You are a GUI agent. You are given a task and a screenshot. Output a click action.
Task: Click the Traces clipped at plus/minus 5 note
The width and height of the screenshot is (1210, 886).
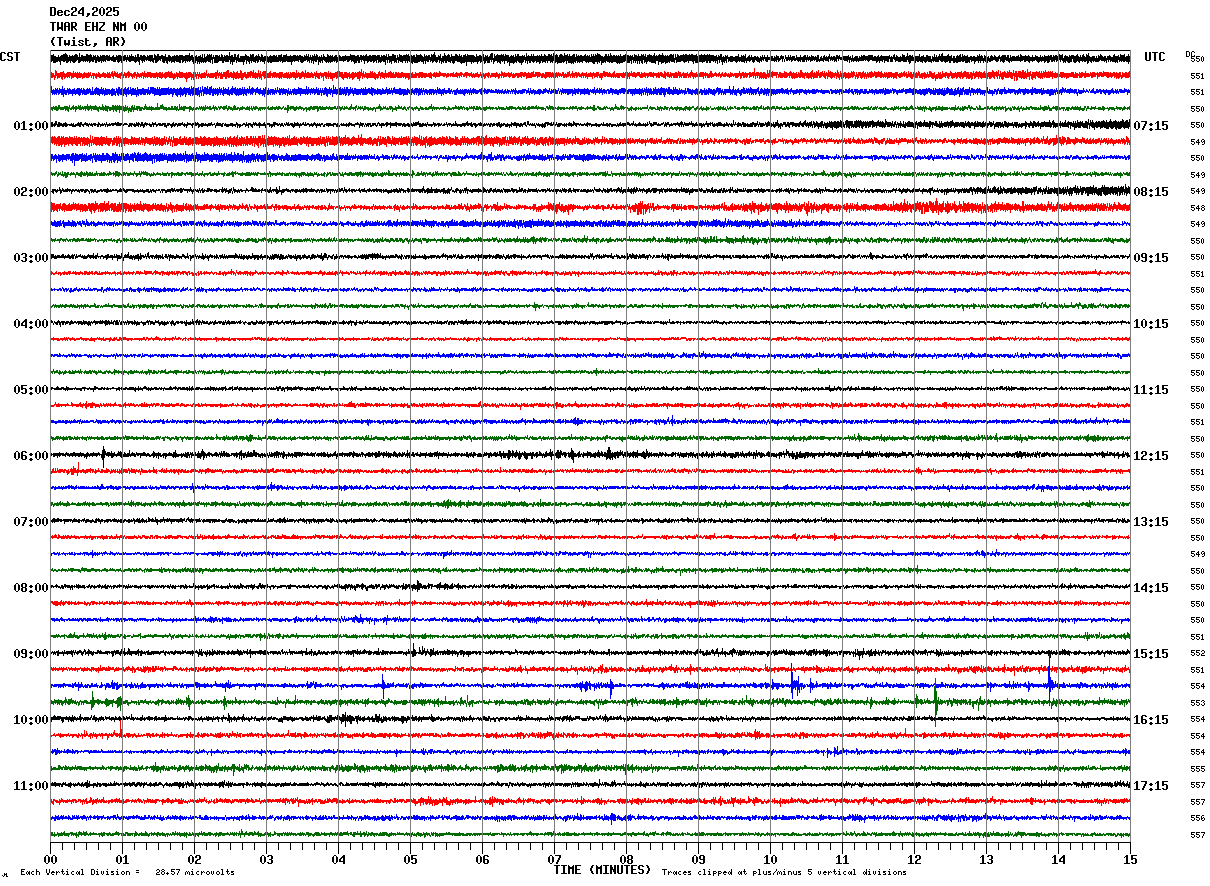tap(784, 872)
